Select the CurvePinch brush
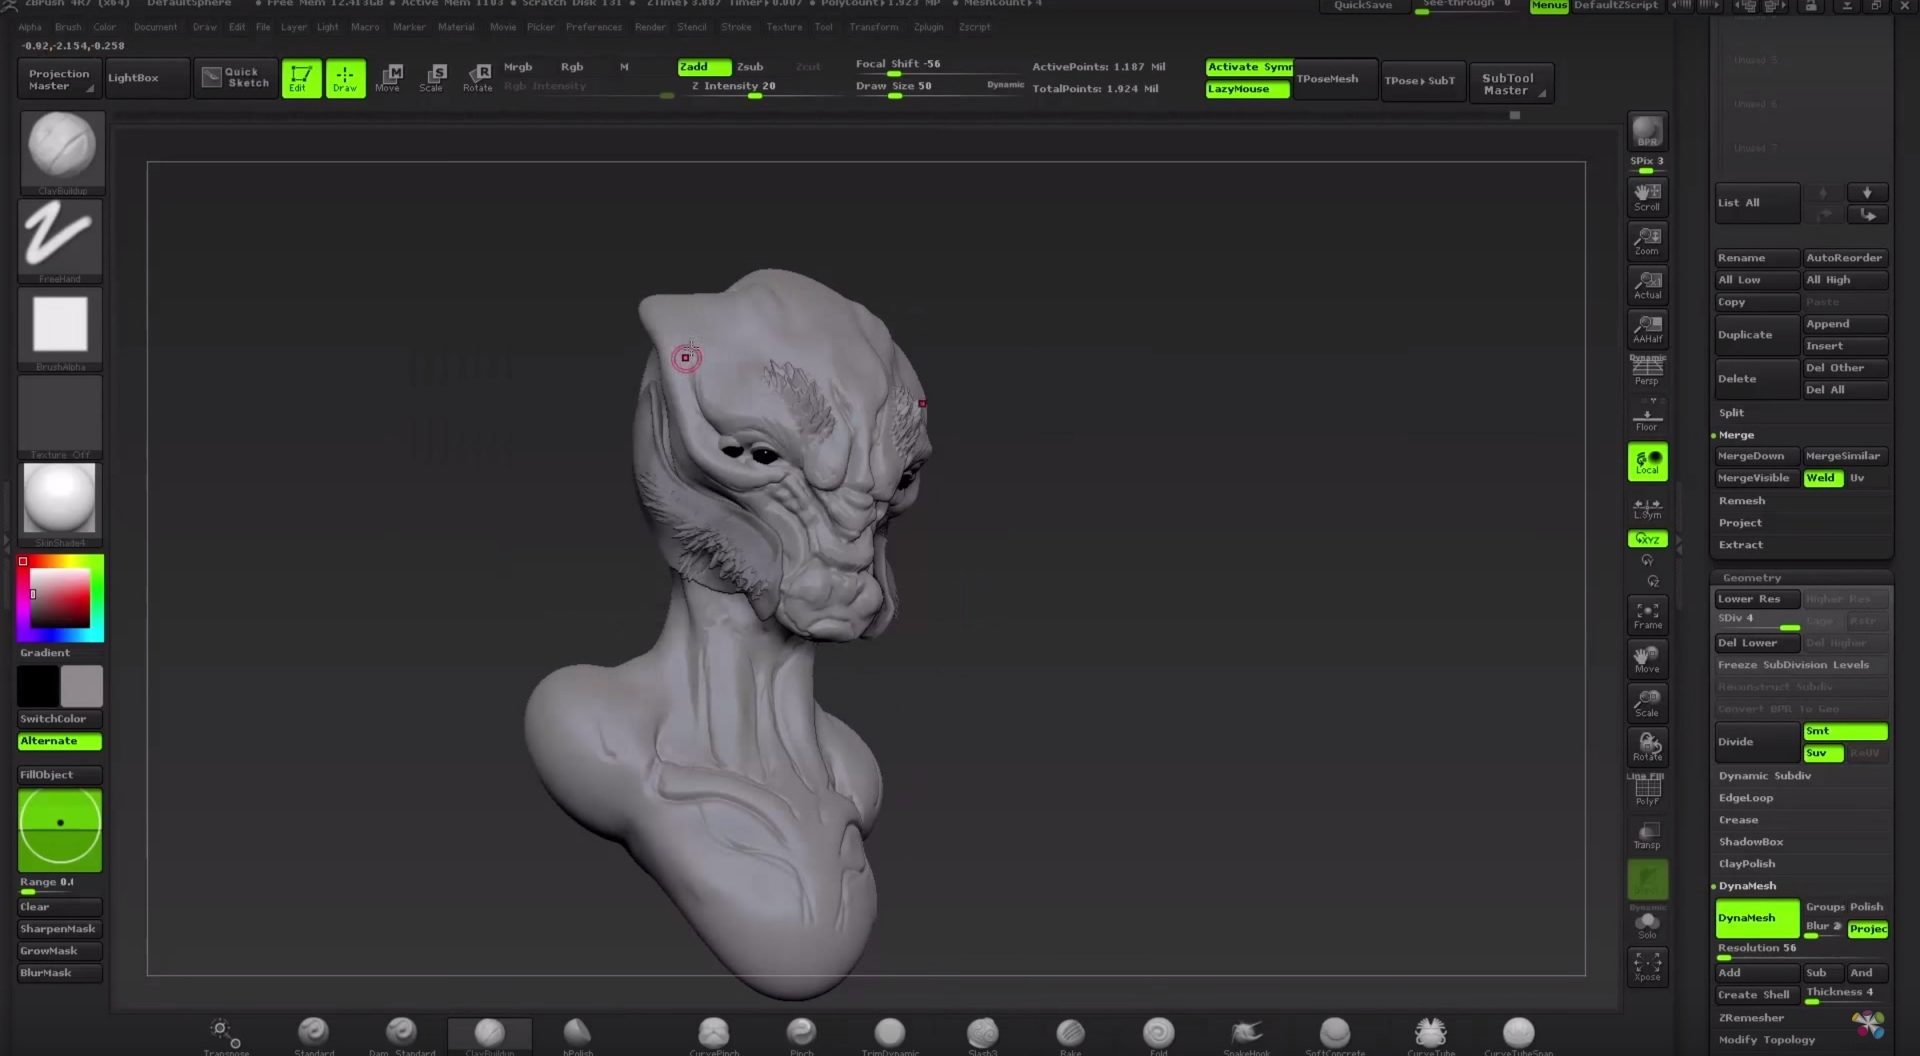Image resolution: width=1920 pixels, height=1056 pixels. coord(714,1035)
